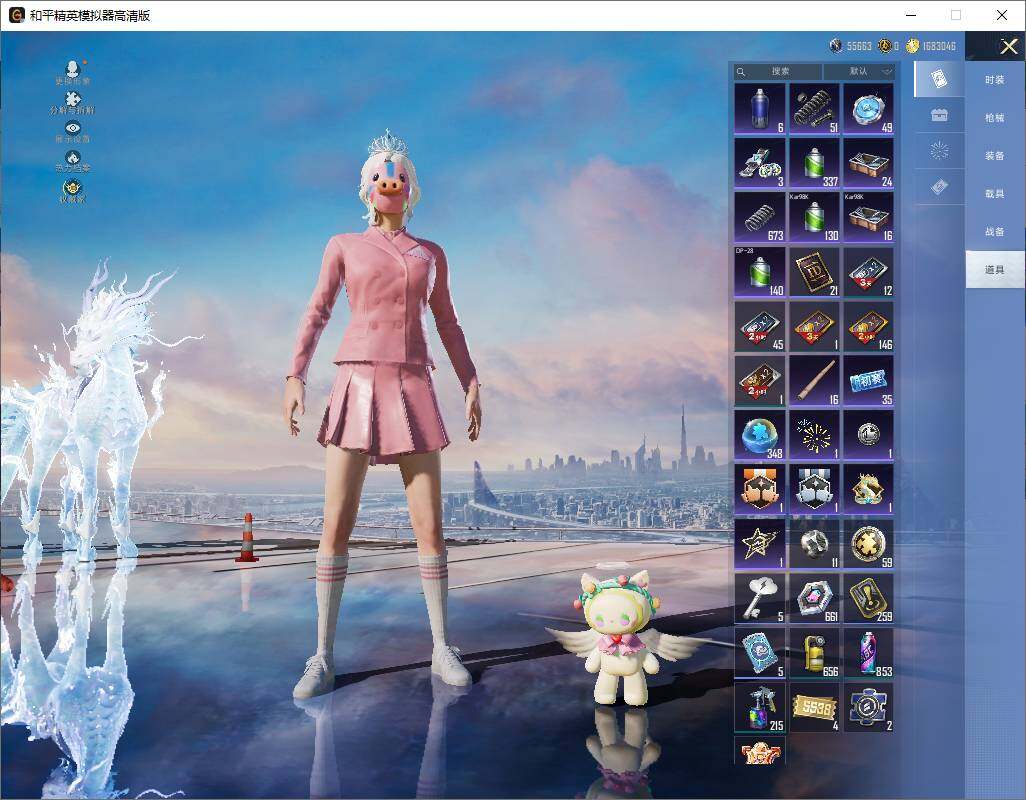Select the card sub-category icon

coord(939,79)
